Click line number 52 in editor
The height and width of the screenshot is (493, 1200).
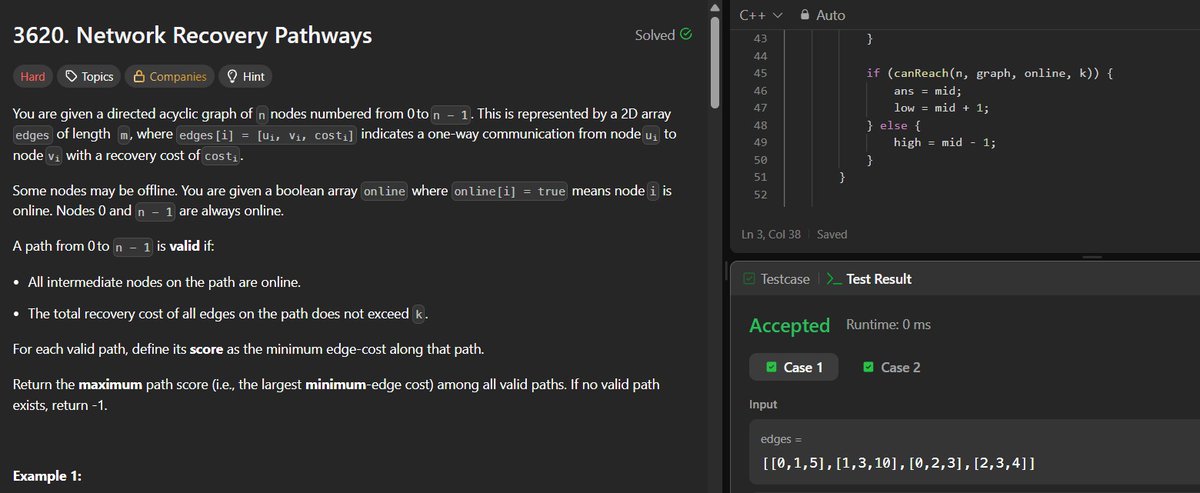click(x=759, y=194)
